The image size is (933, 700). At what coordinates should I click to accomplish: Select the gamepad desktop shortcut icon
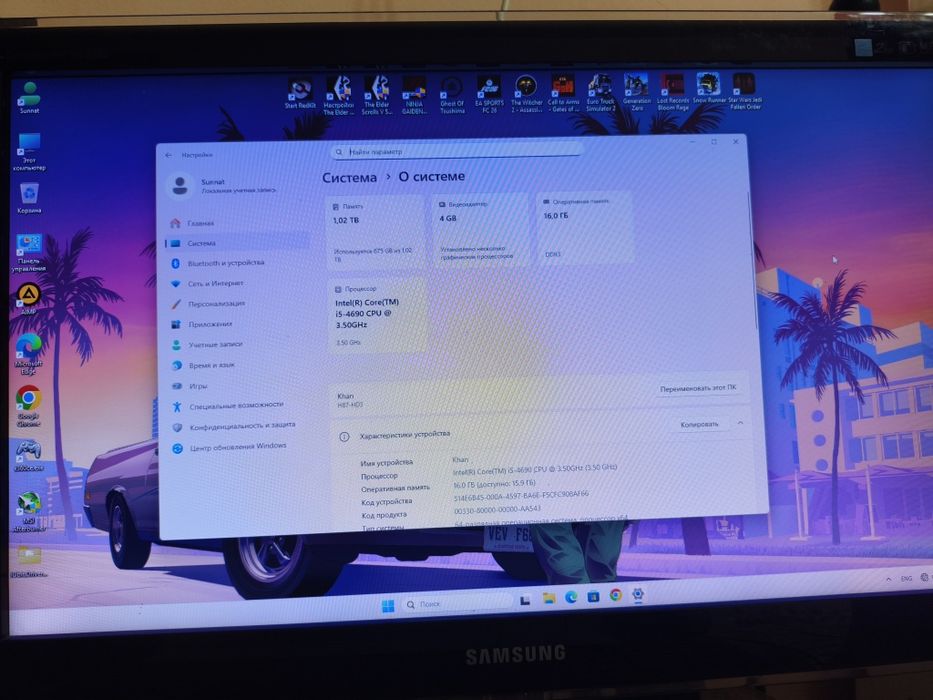click(28, 455)
